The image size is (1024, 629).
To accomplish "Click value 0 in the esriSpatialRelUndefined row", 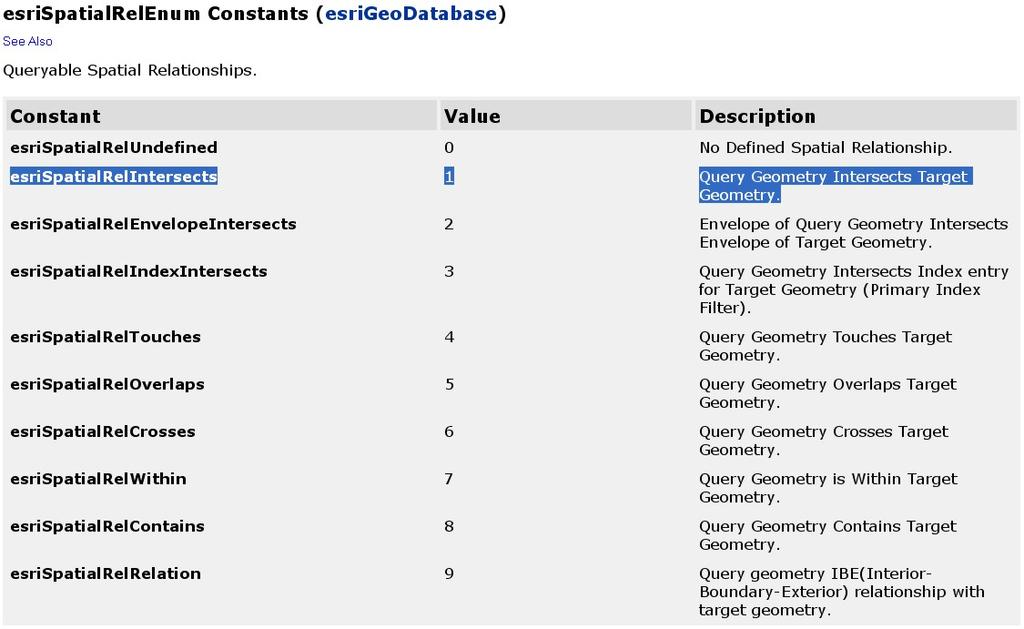I will click(x=449, y=148).
